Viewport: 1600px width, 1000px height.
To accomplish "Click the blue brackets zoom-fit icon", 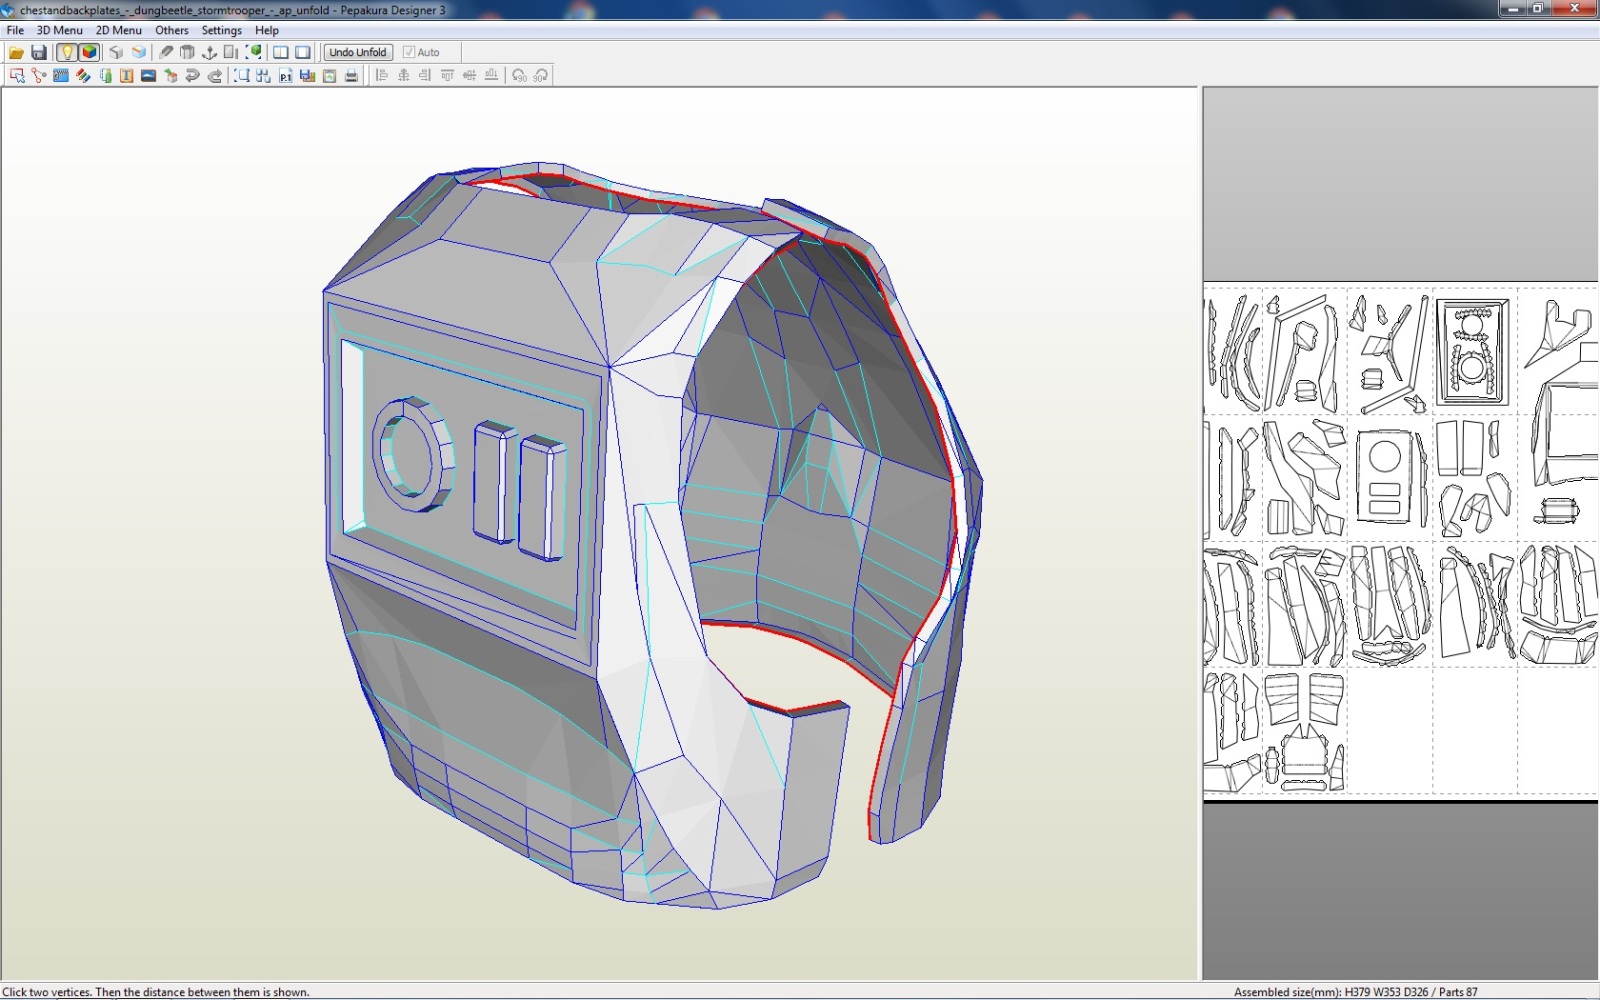I will [x=241, y=75].
